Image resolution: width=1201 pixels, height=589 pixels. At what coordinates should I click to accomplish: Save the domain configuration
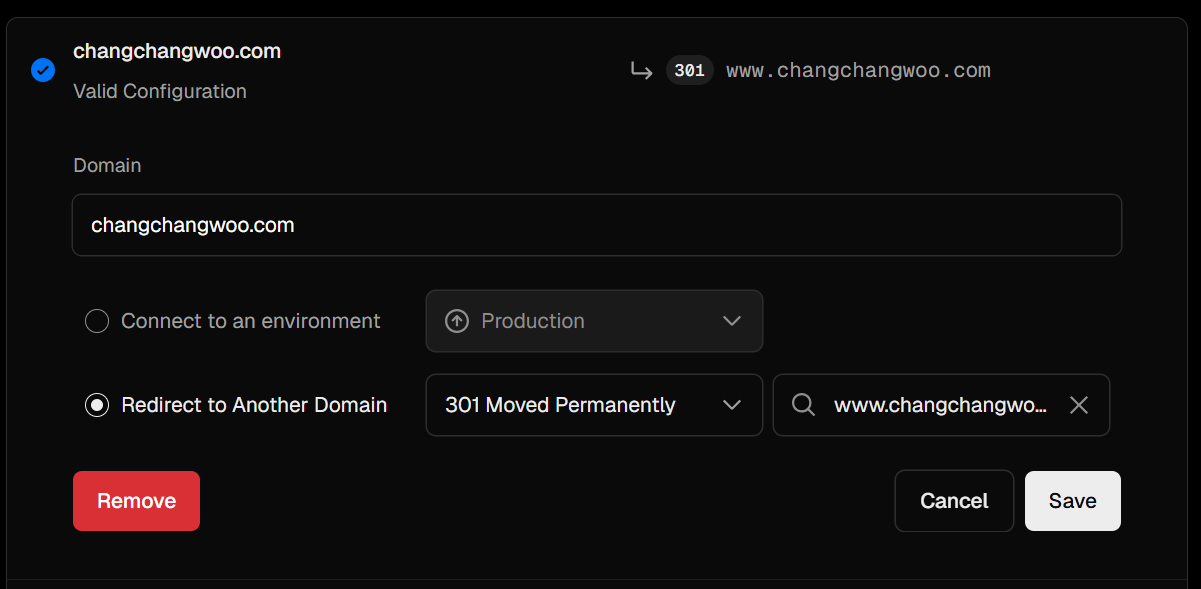click(x=1072, y=501)
